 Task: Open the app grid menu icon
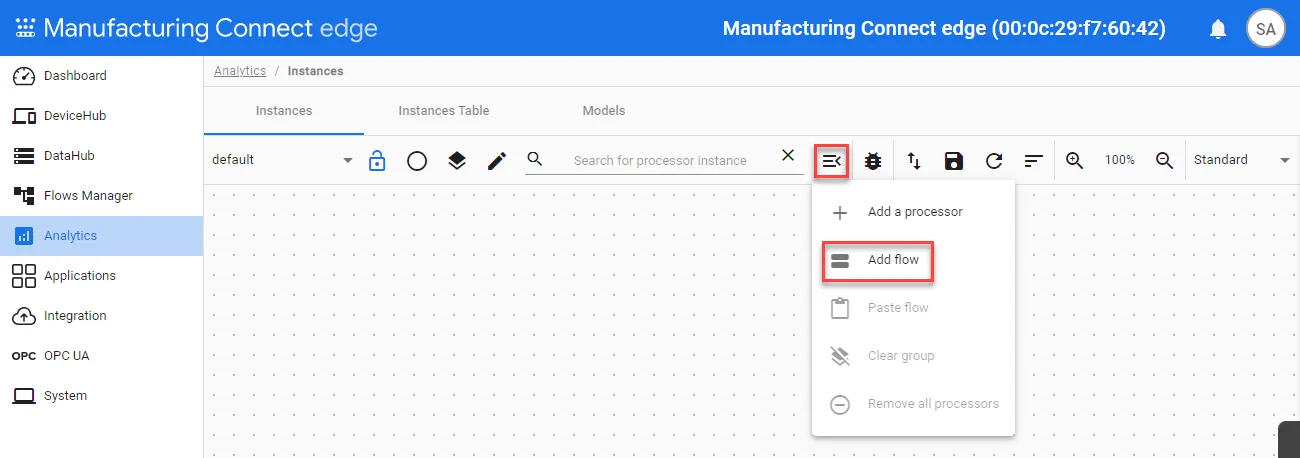coord(24,28)
